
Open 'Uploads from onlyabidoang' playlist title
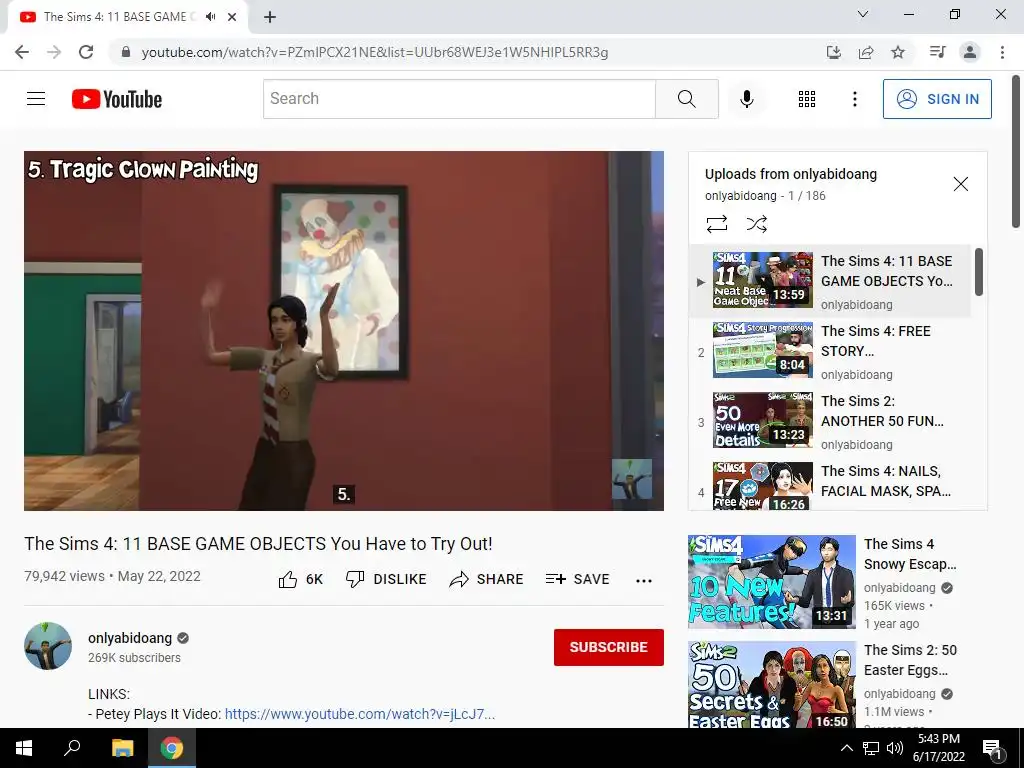click(x=790, y=174)
